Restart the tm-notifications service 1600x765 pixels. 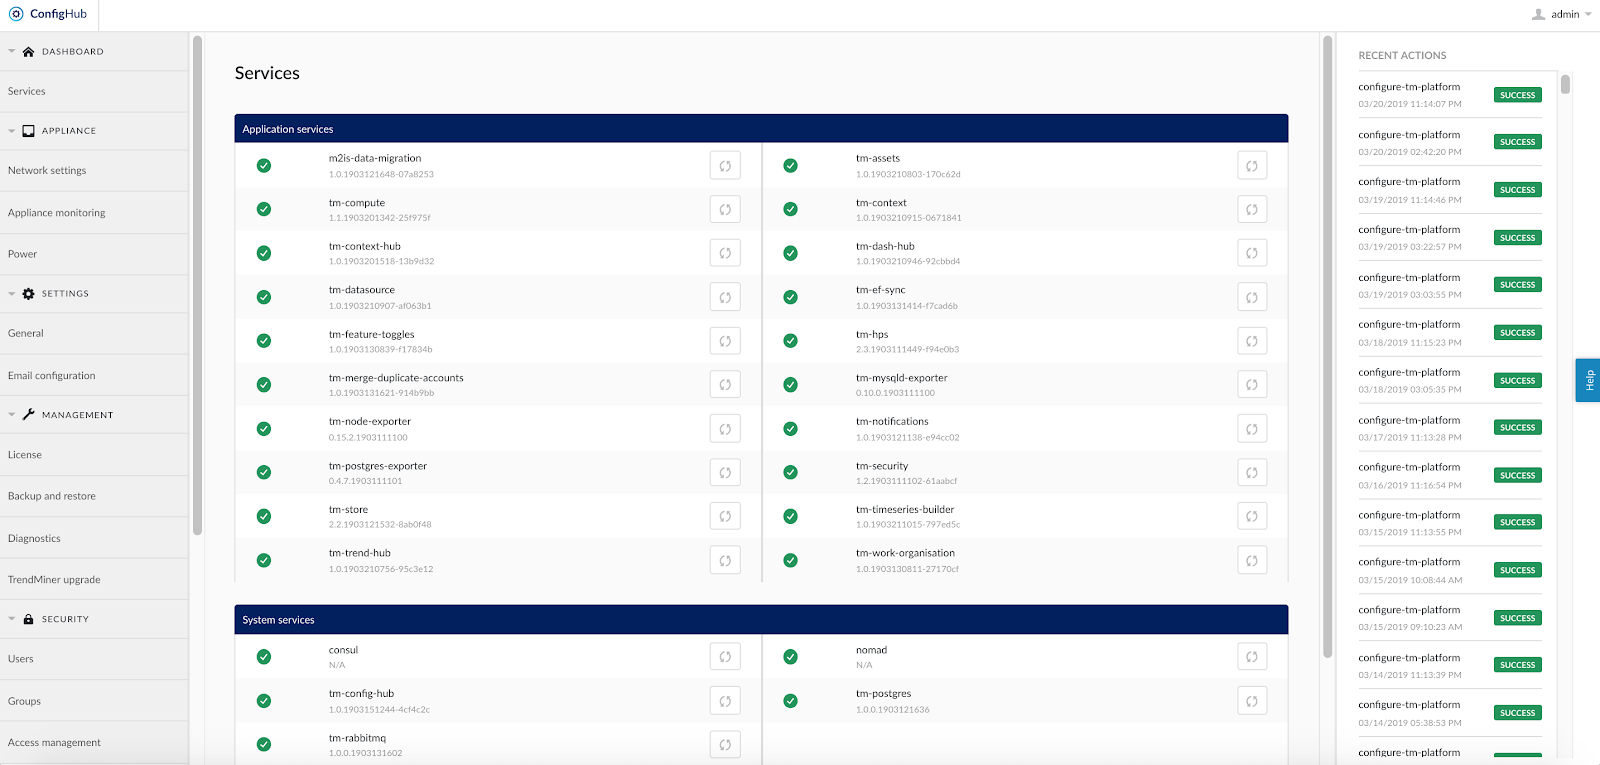pos(1252,429)
